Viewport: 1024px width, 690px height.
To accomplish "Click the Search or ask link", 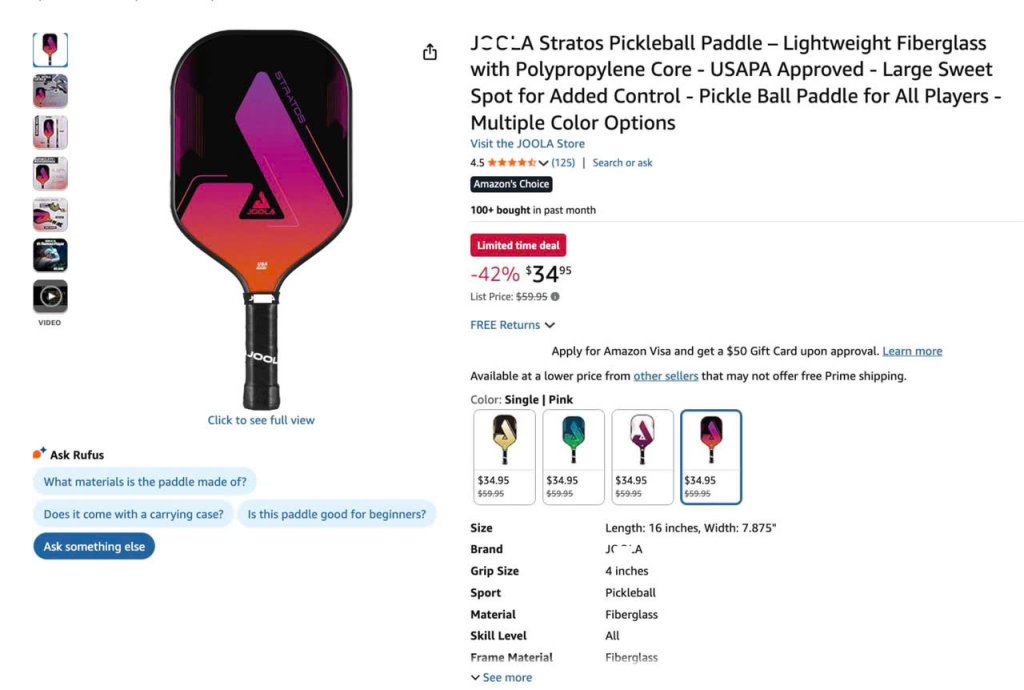I will [x=622, y=163].
